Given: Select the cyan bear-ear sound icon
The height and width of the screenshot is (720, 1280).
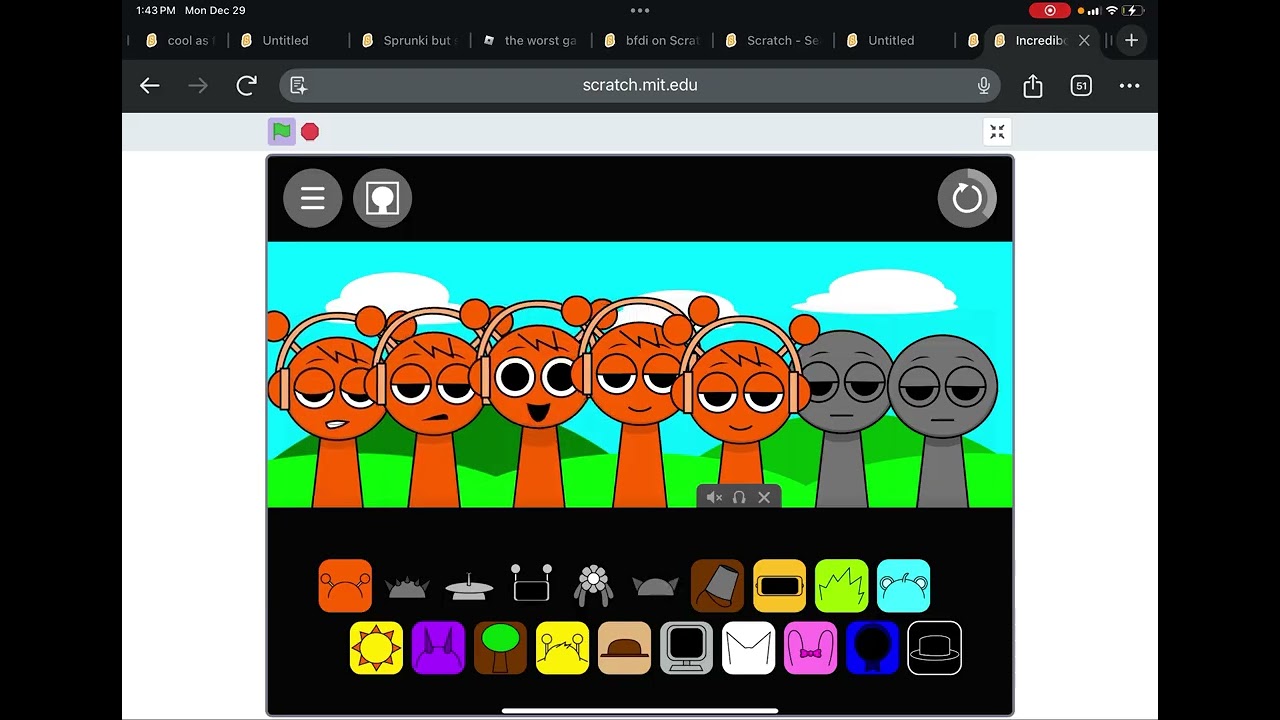Looking at the screenshot, I should 903,586.
